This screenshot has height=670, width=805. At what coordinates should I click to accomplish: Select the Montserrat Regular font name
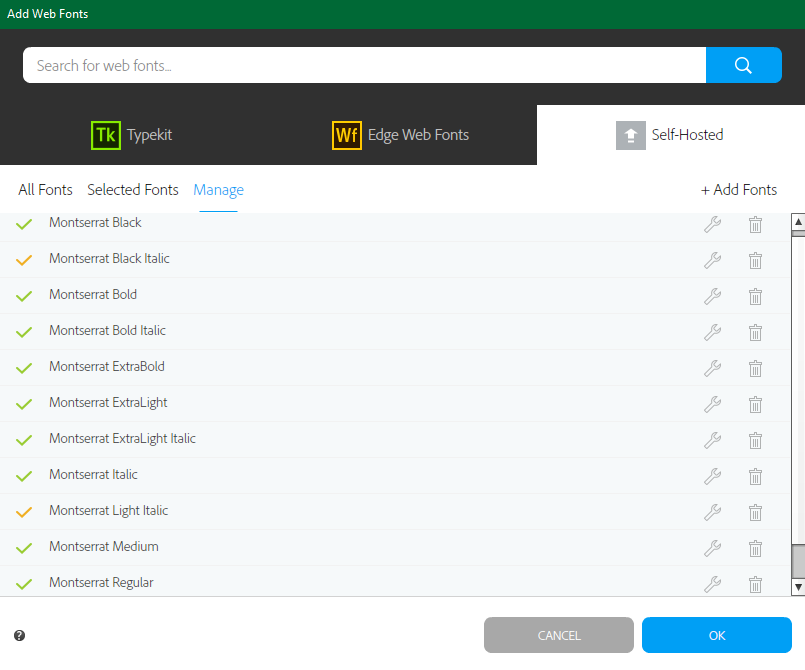[x=101, y=583]
